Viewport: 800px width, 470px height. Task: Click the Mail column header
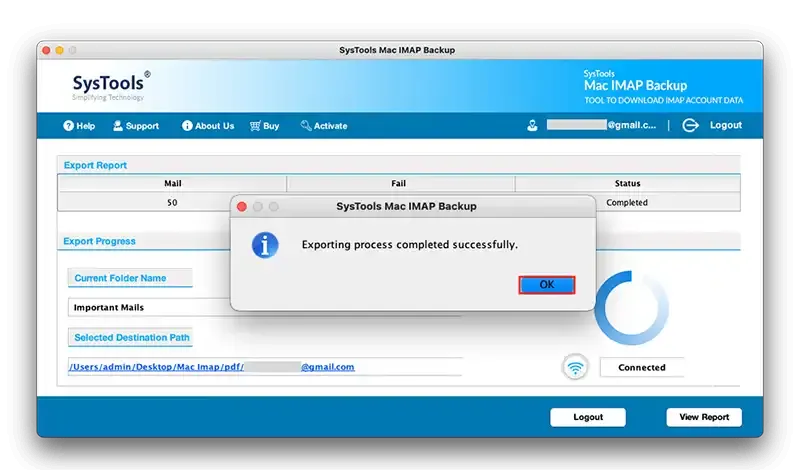coord(172,183)
